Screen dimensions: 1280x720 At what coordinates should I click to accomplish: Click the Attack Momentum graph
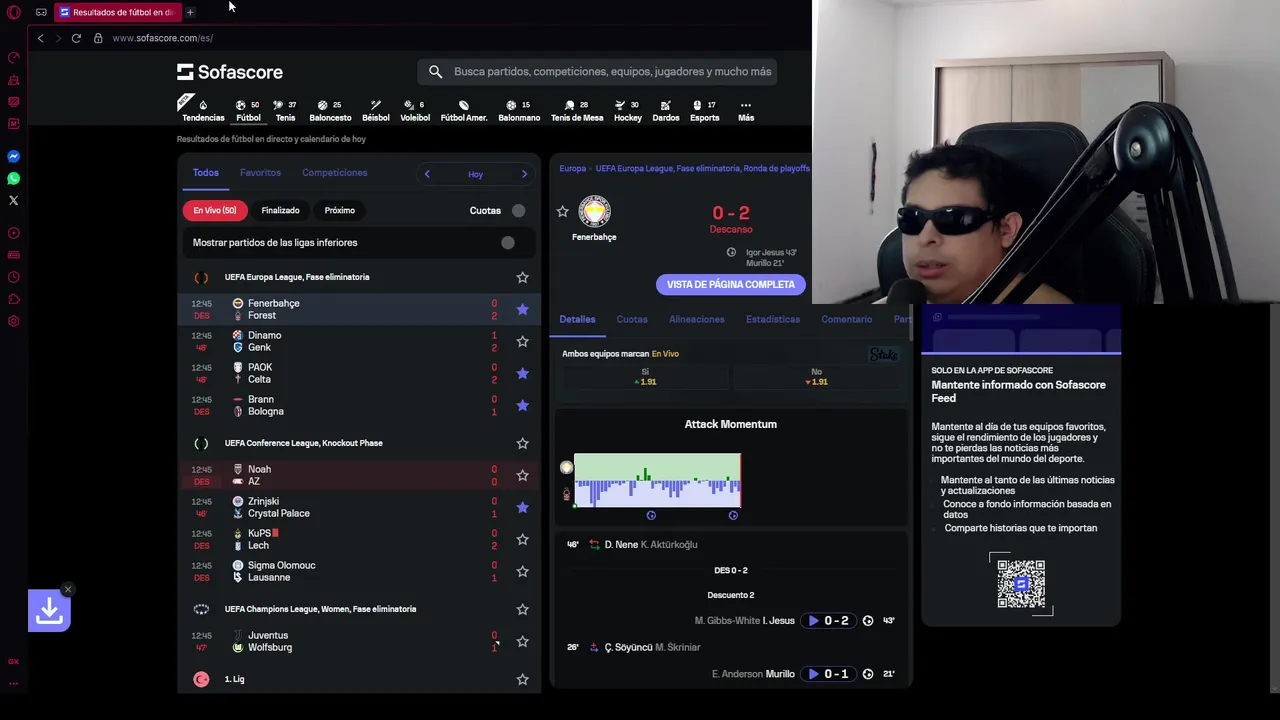[657, 481]
